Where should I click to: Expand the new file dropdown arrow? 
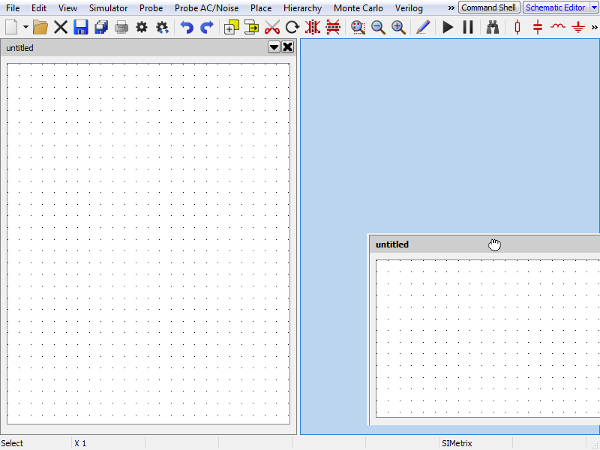coord(25,28)
